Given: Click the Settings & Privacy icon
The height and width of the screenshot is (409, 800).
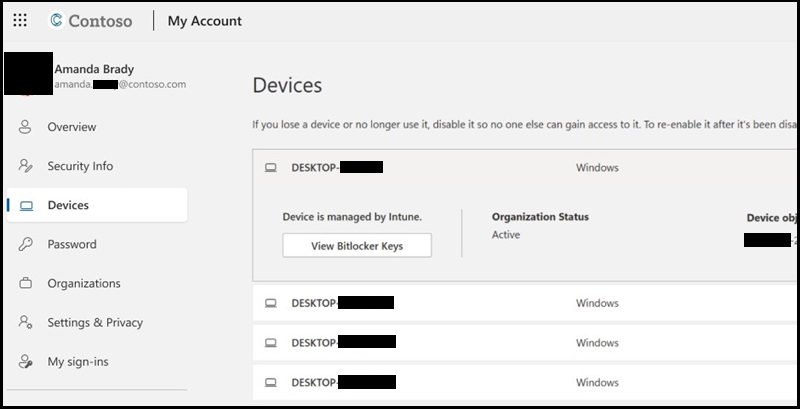Looking at the screenshot, I should tap(26, 322).
